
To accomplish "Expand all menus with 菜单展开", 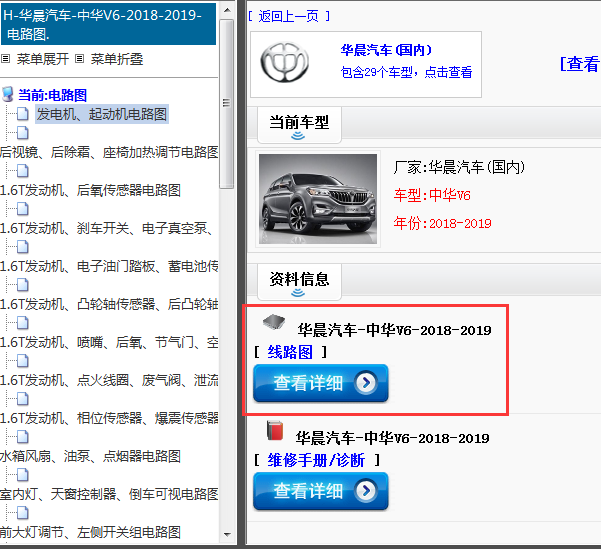I will point(43,59).
